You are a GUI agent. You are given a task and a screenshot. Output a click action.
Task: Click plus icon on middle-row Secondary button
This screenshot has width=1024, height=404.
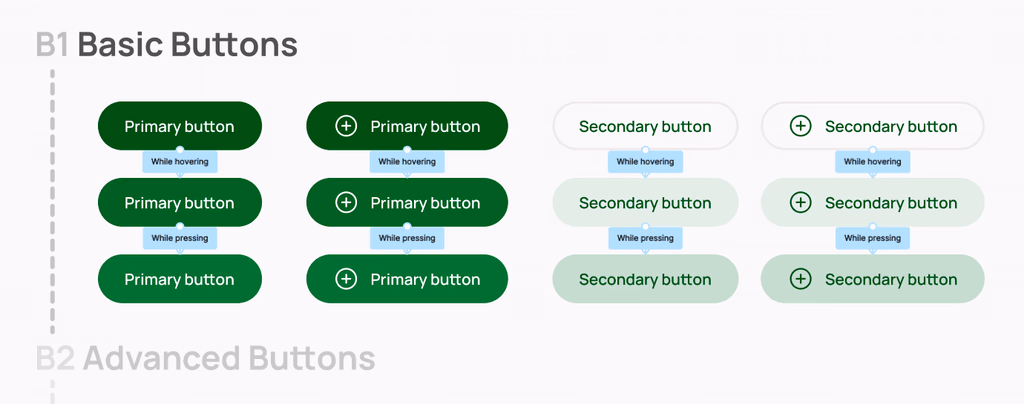(x=800, y=203)
